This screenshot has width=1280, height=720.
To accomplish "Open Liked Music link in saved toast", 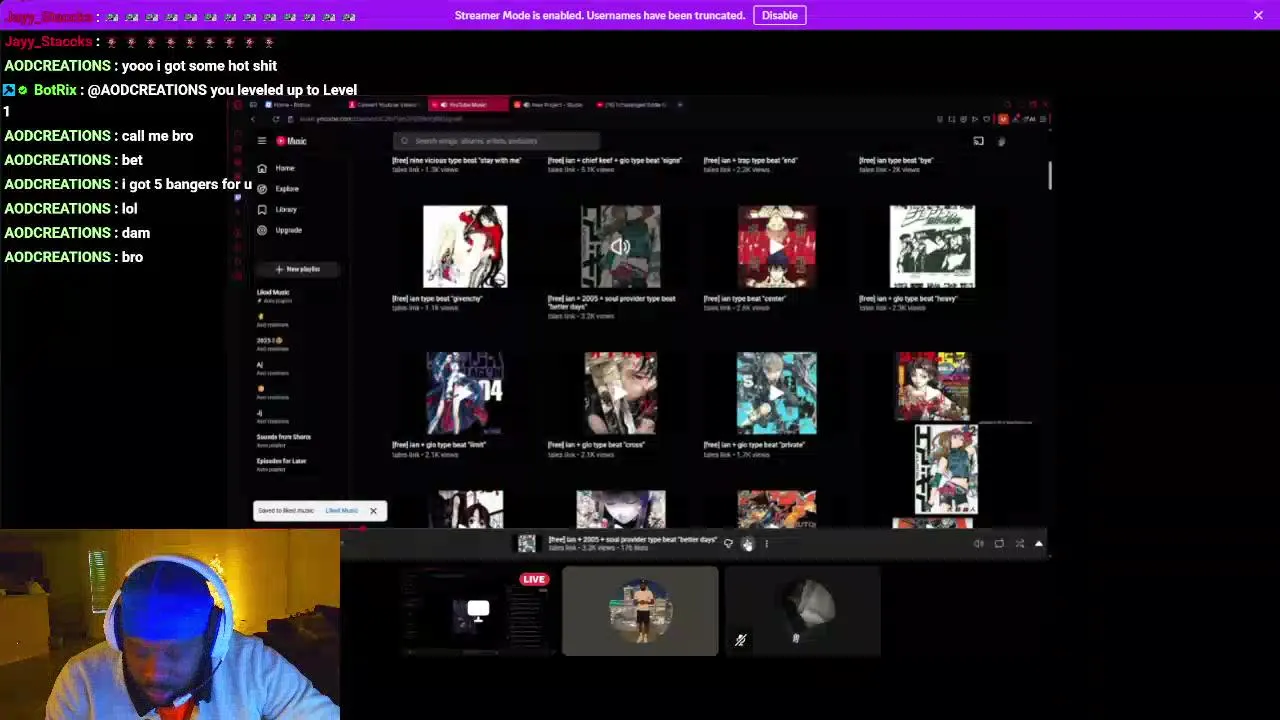I will pyautogui.click(x=341, y=511).
